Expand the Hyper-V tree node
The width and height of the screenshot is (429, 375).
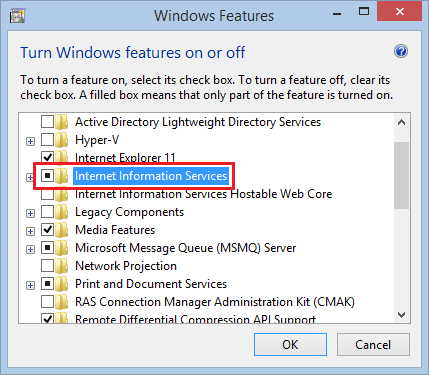click(x=30, y=142)
